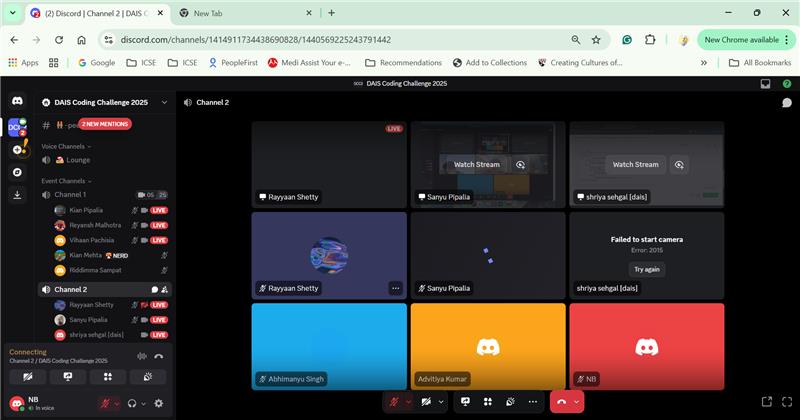Switch to the New Tab browser tab

[x=245, y=13]
